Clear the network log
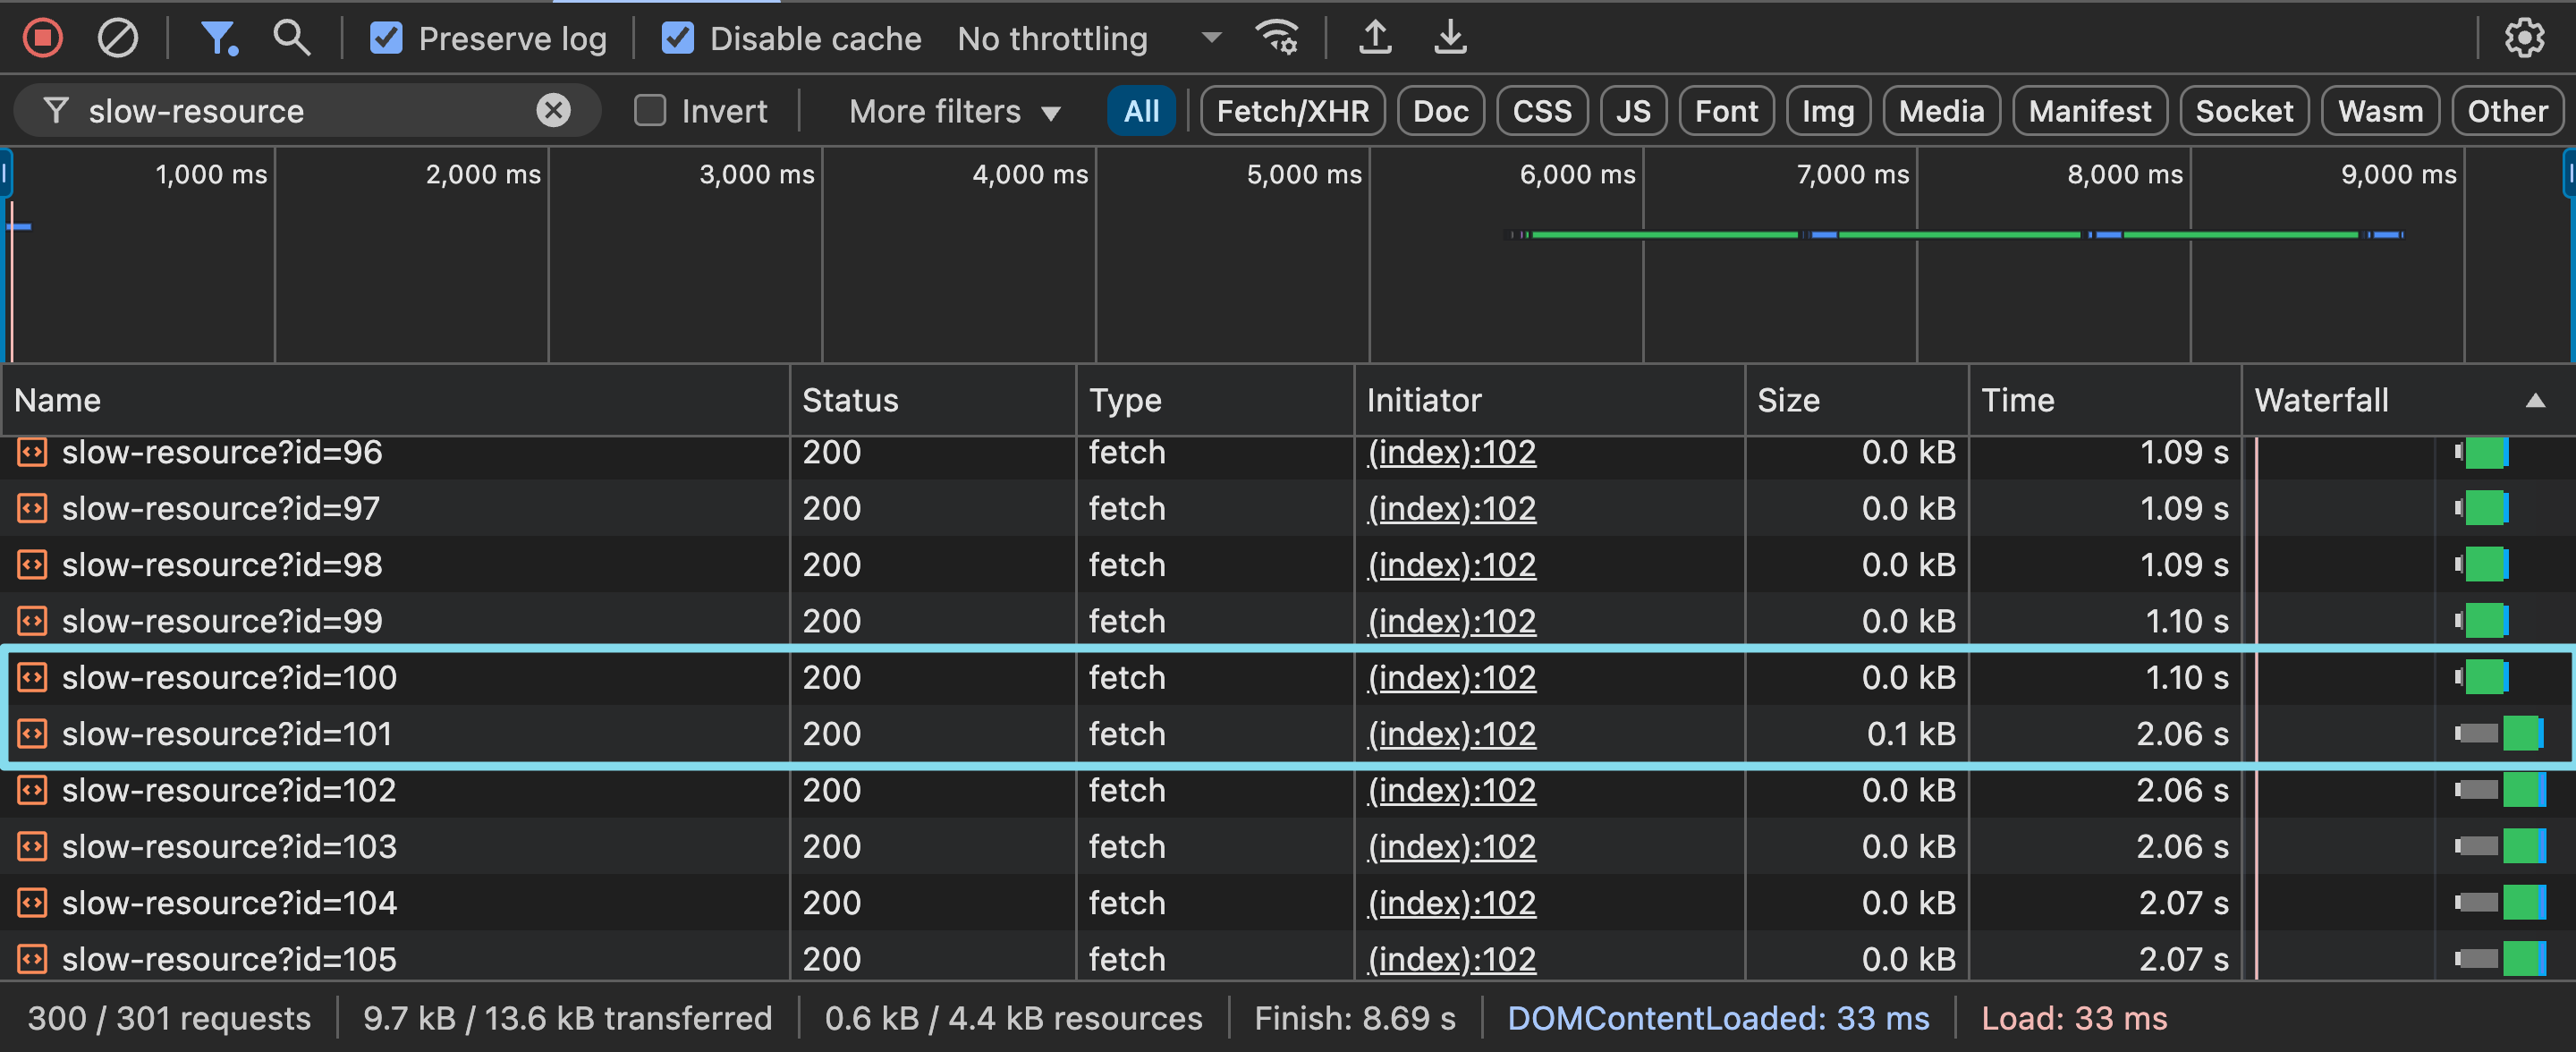Screen dimensions: 2576x1052 [x=117, y=38]
